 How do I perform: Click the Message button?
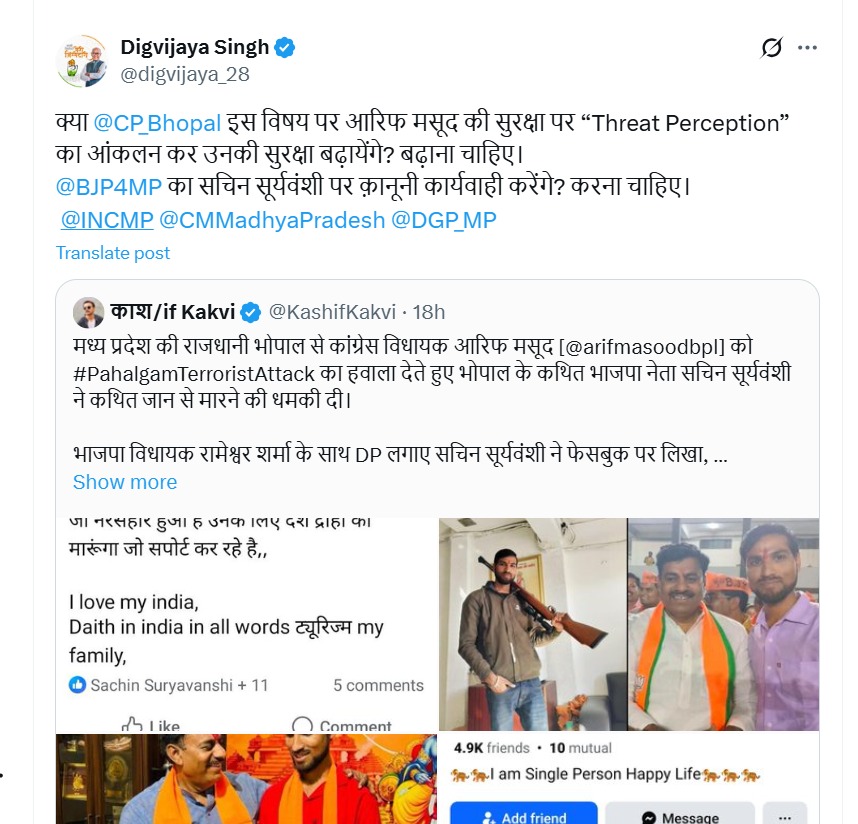680,814
